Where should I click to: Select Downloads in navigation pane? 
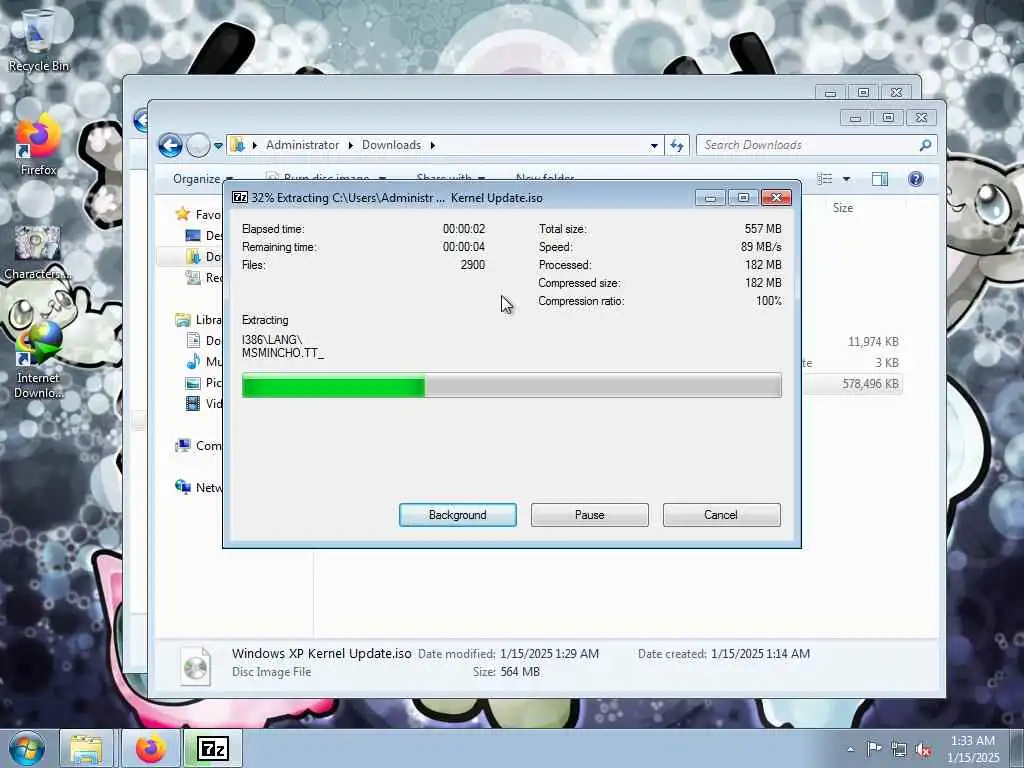[x=204, y=257]
